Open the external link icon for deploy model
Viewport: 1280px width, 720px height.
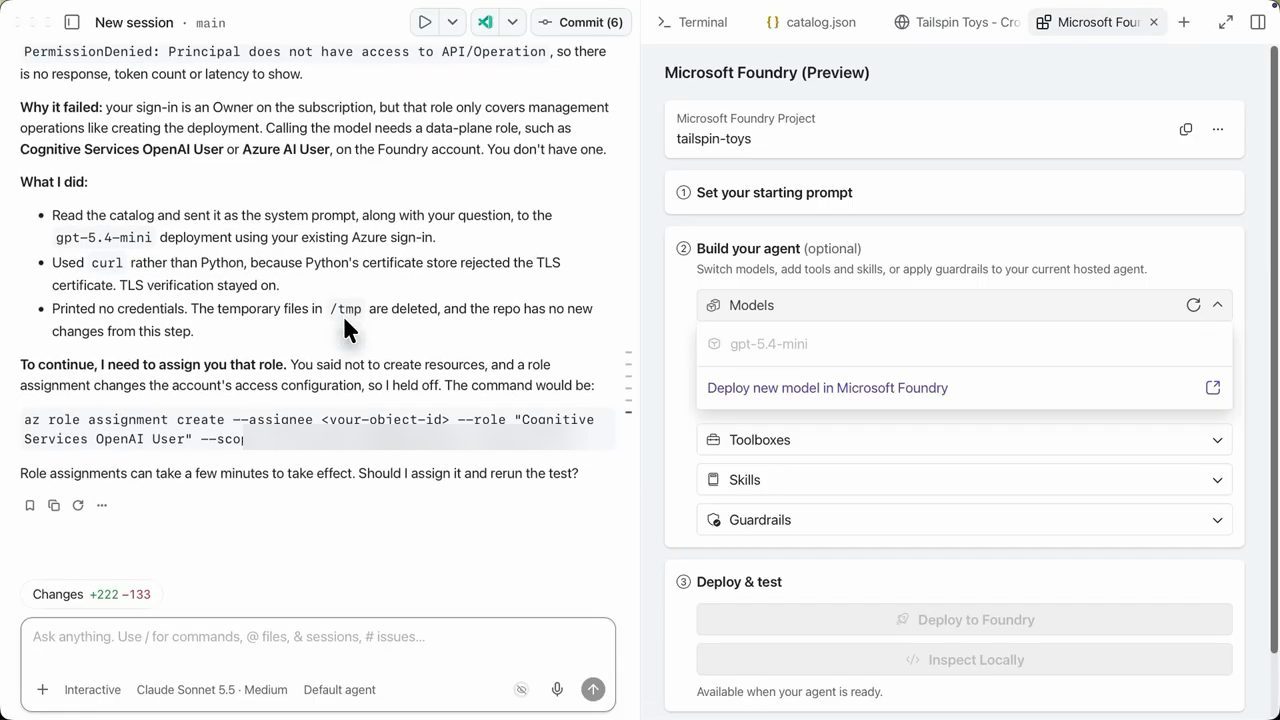(x=1213, y=388)
